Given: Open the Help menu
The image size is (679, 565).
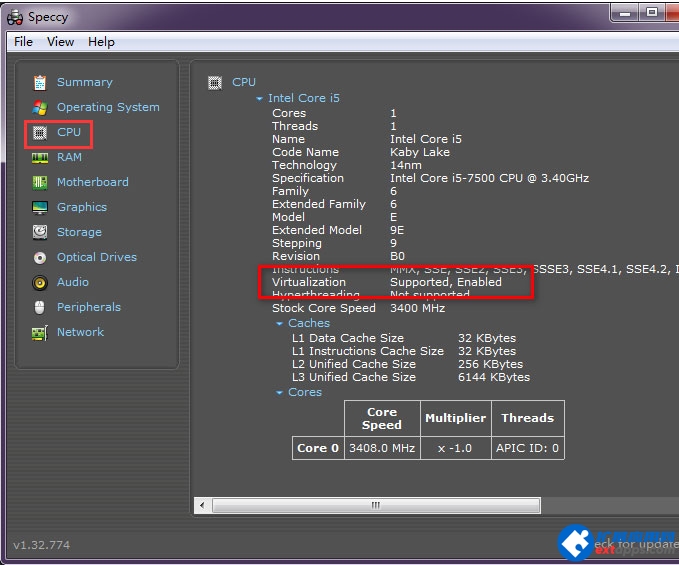Looking at the screenshot, I should (x=101, y=42).
